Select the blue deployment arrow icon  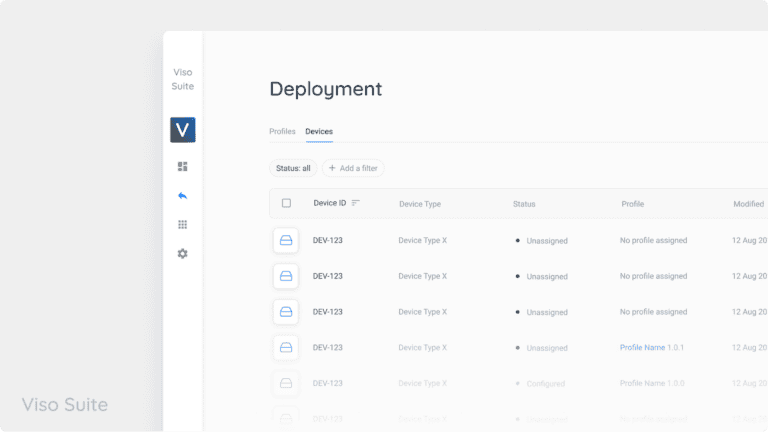pos(182,196)
